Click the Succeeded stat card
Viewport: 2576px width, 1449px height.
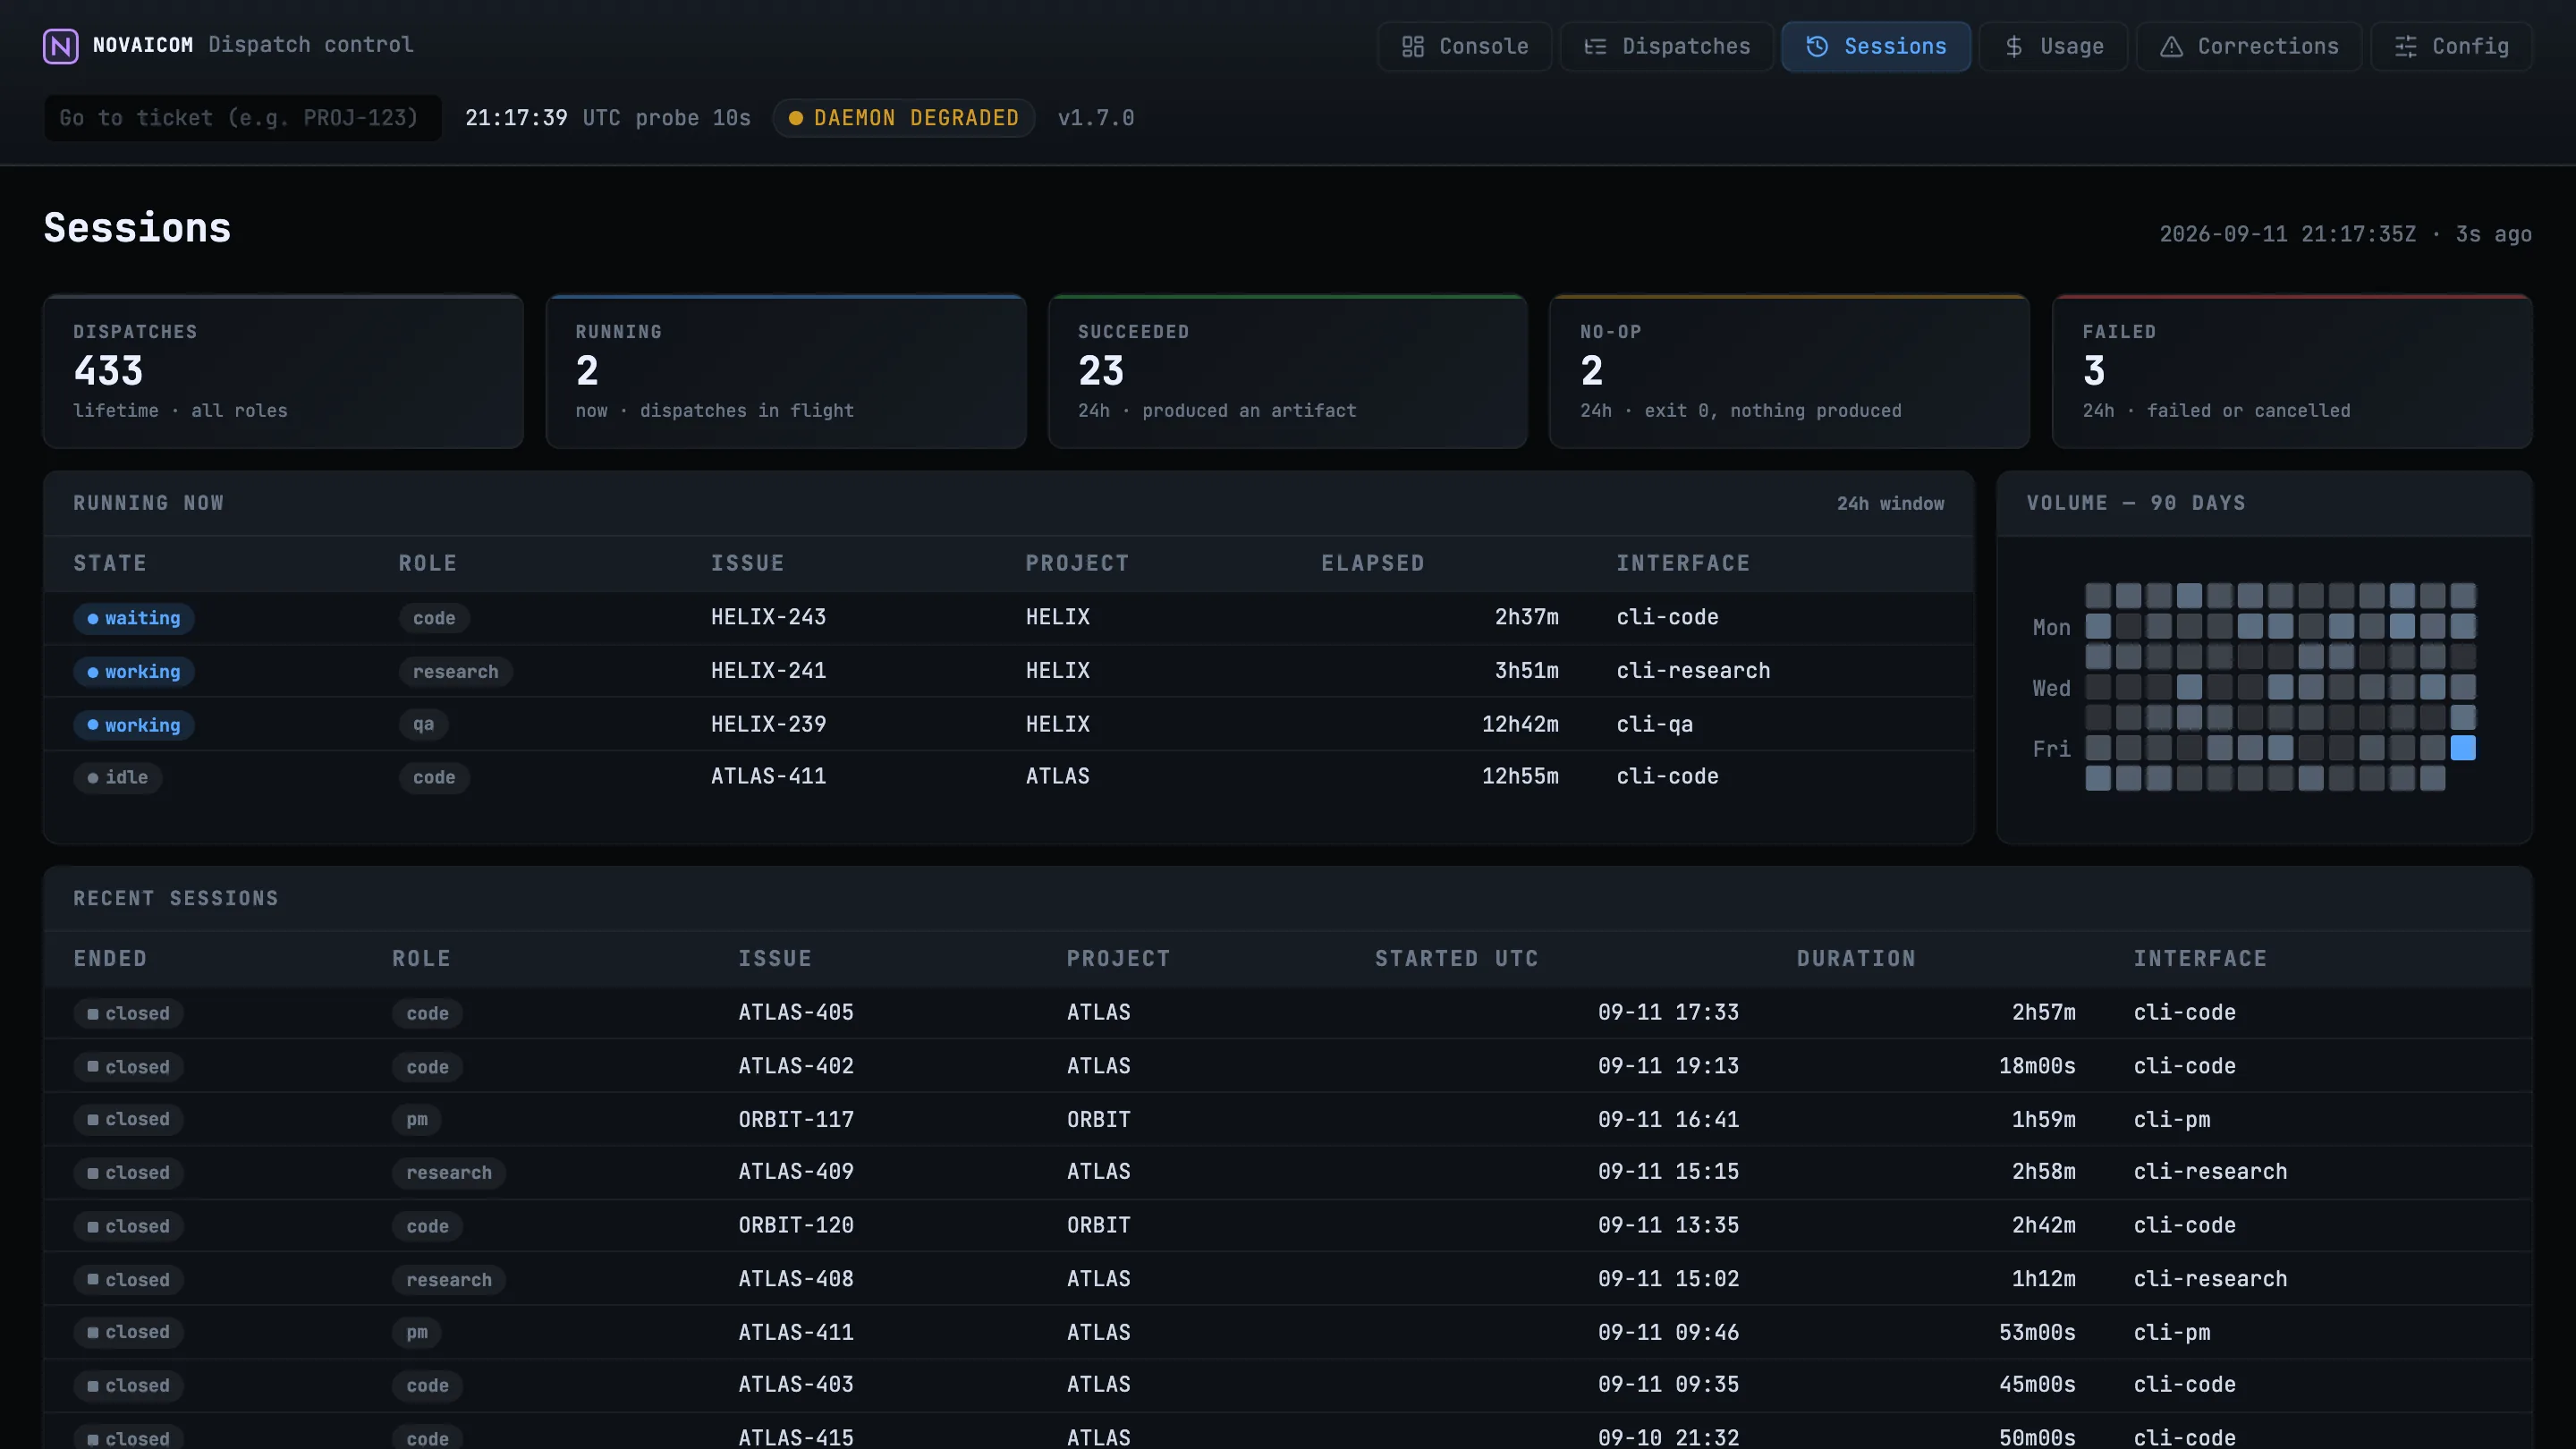pyautogui.click(x=1287, y=371)
